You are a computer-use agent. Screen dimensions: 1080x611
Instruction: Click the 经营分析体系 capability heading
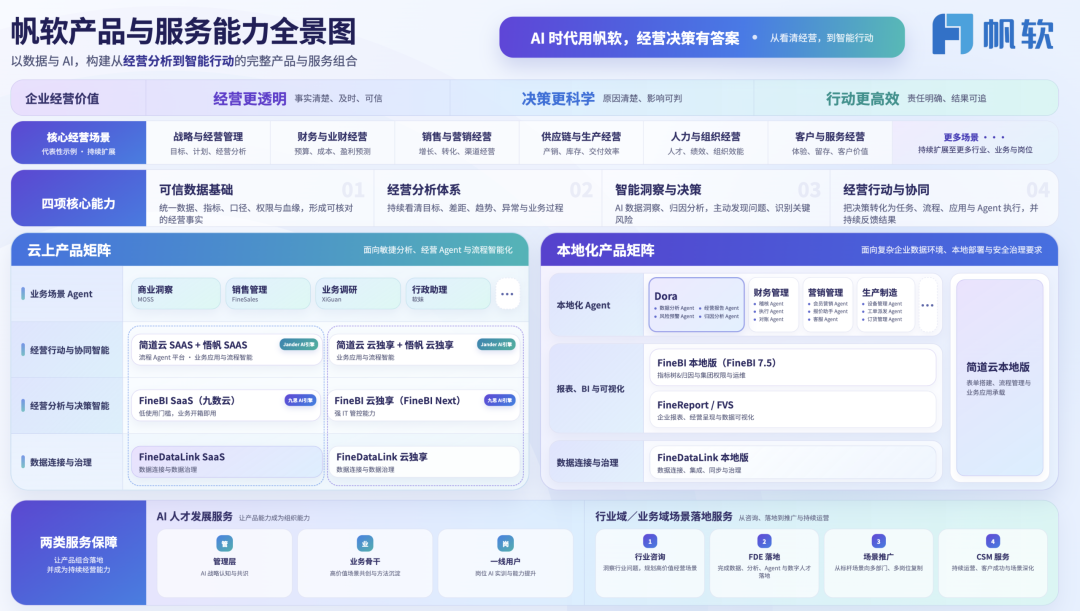point(424,189)
